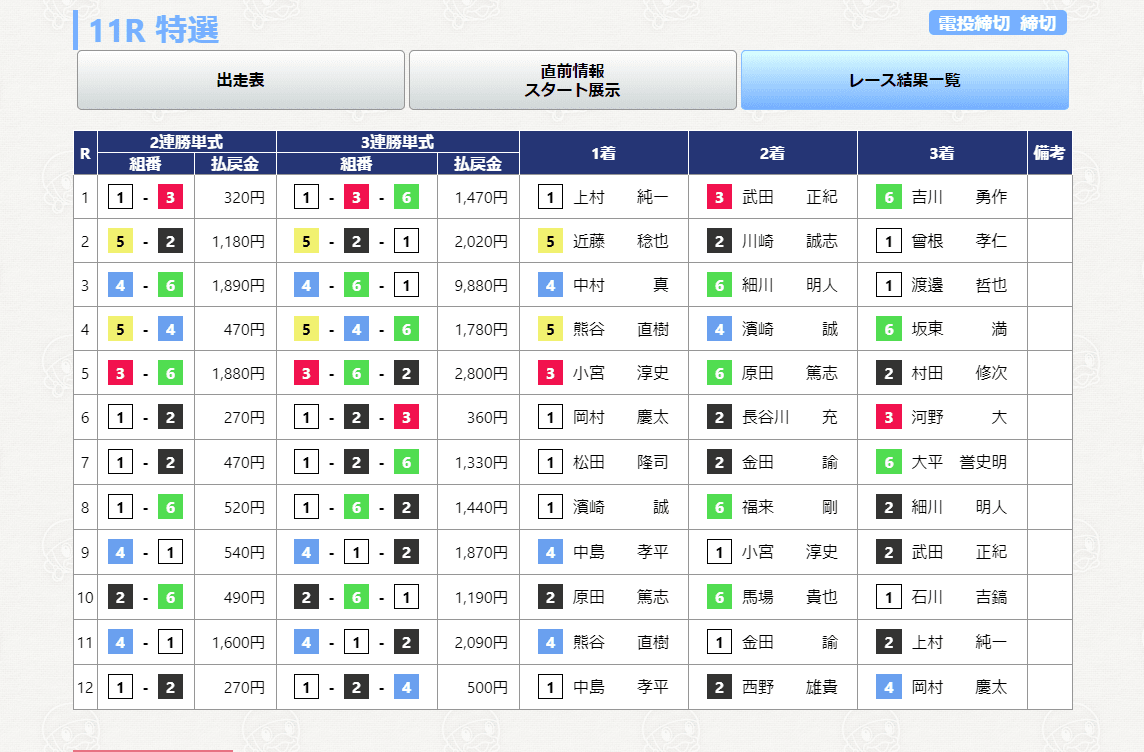This screenshot has height=752, width=1144.
Task: Click winner 上村 純一 in race 1
Action: click(x=620, y=198)
